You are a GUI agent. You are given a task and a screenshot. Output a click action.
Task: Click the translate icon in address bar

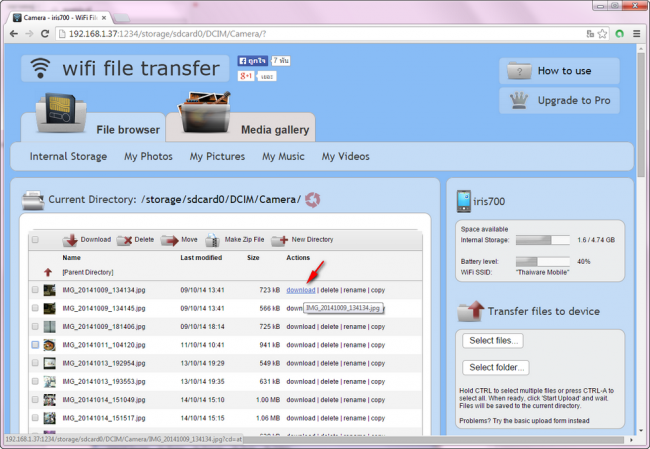(590, 34)
